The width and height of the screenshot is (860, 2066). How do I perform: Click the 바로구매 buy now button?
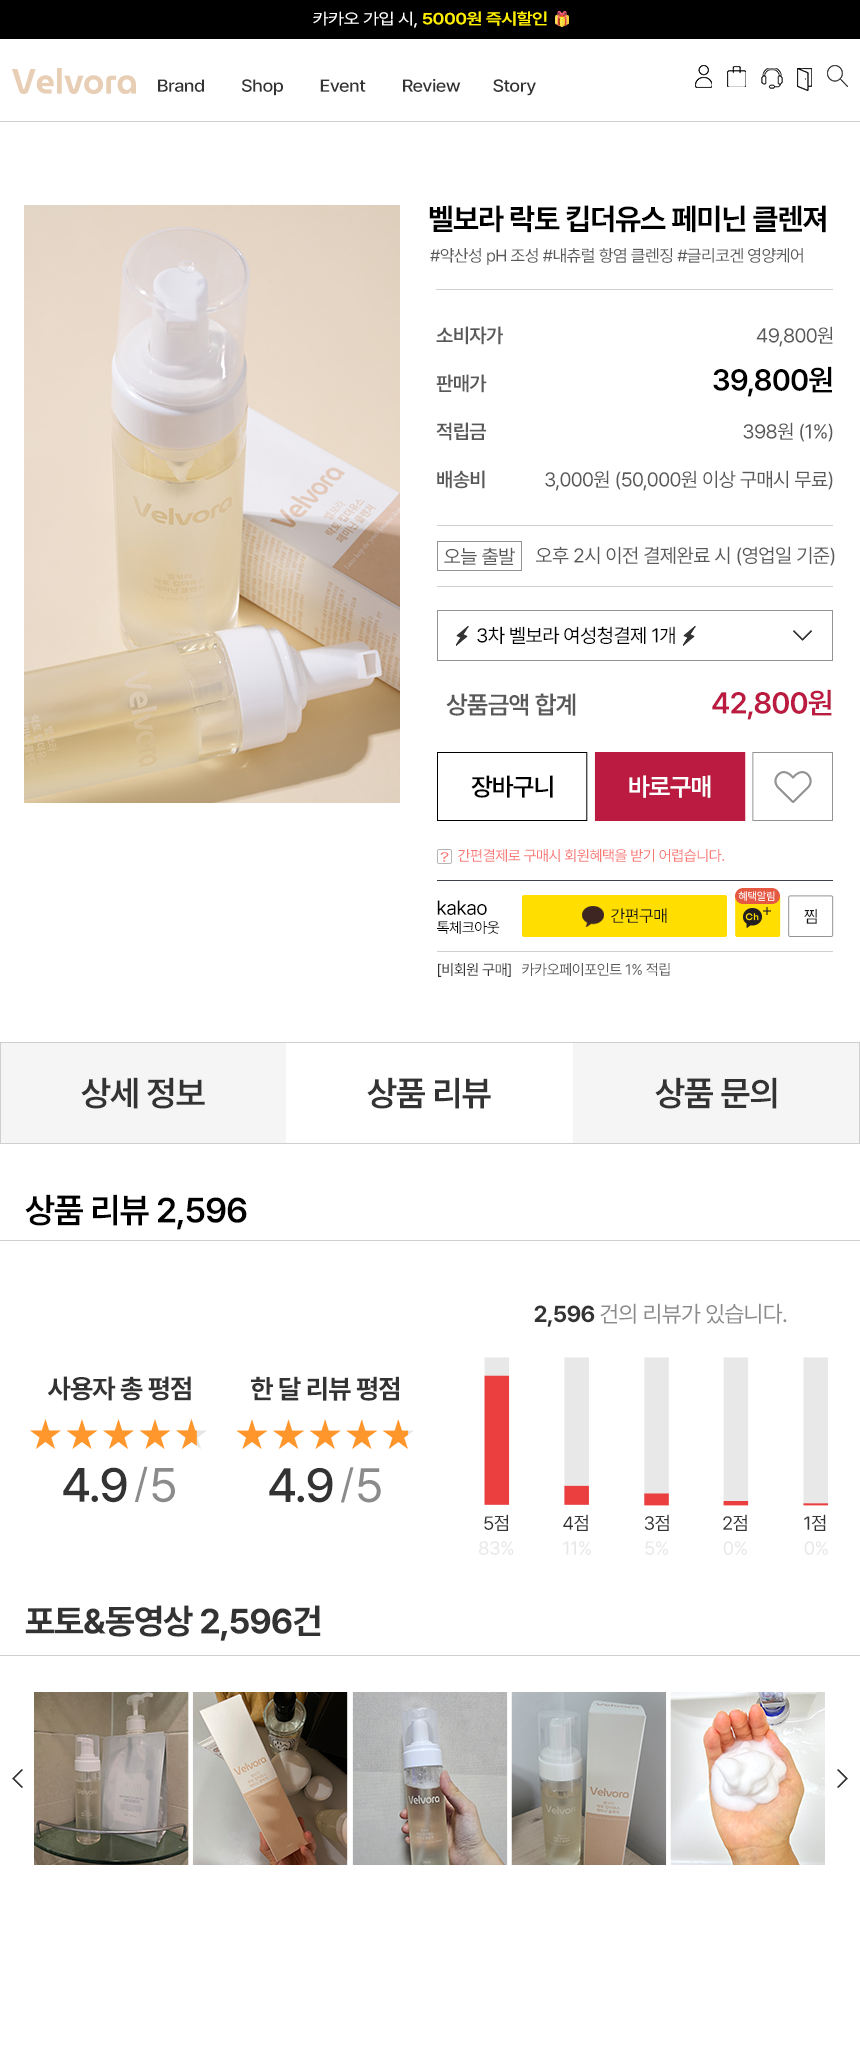(670, 787)
